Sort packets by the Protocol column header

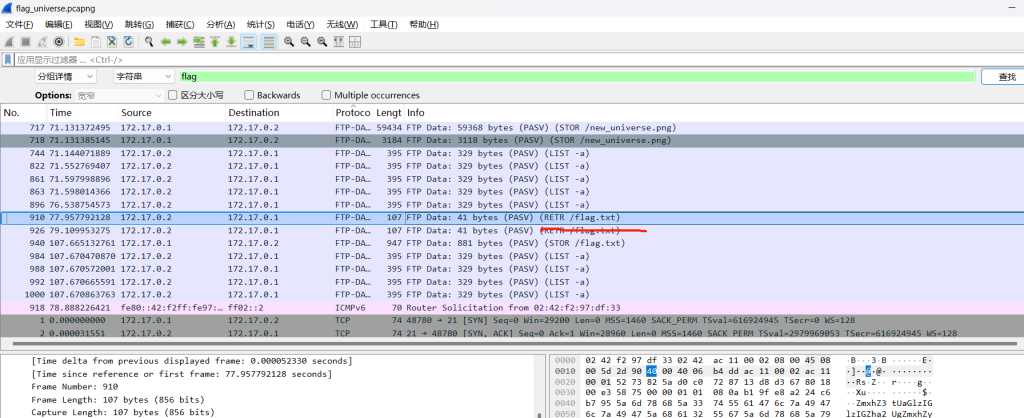(351, 113)
